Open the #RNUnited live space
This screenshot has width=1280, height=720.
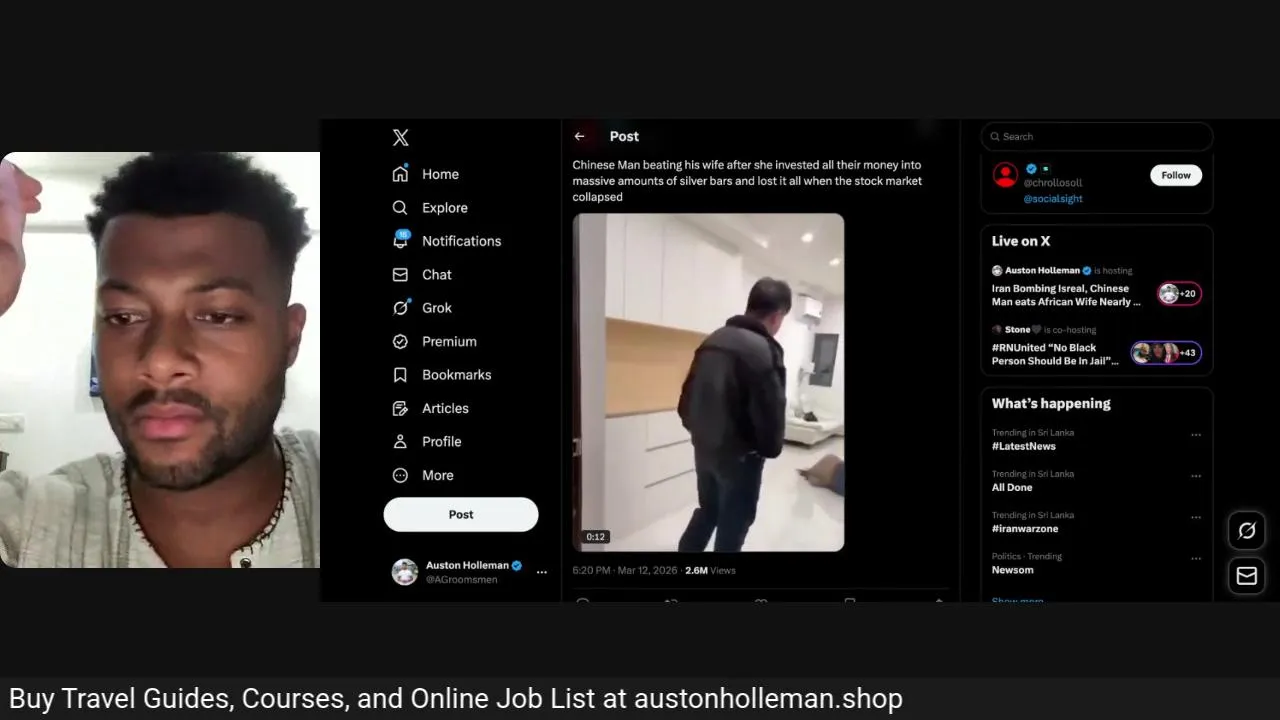pos(1055,354)
